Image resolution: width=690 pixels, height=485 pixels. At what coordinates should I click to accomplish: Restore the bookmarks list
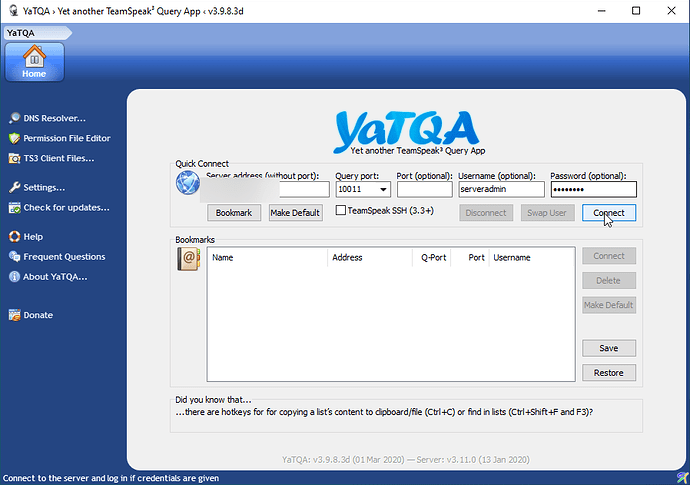608,373
